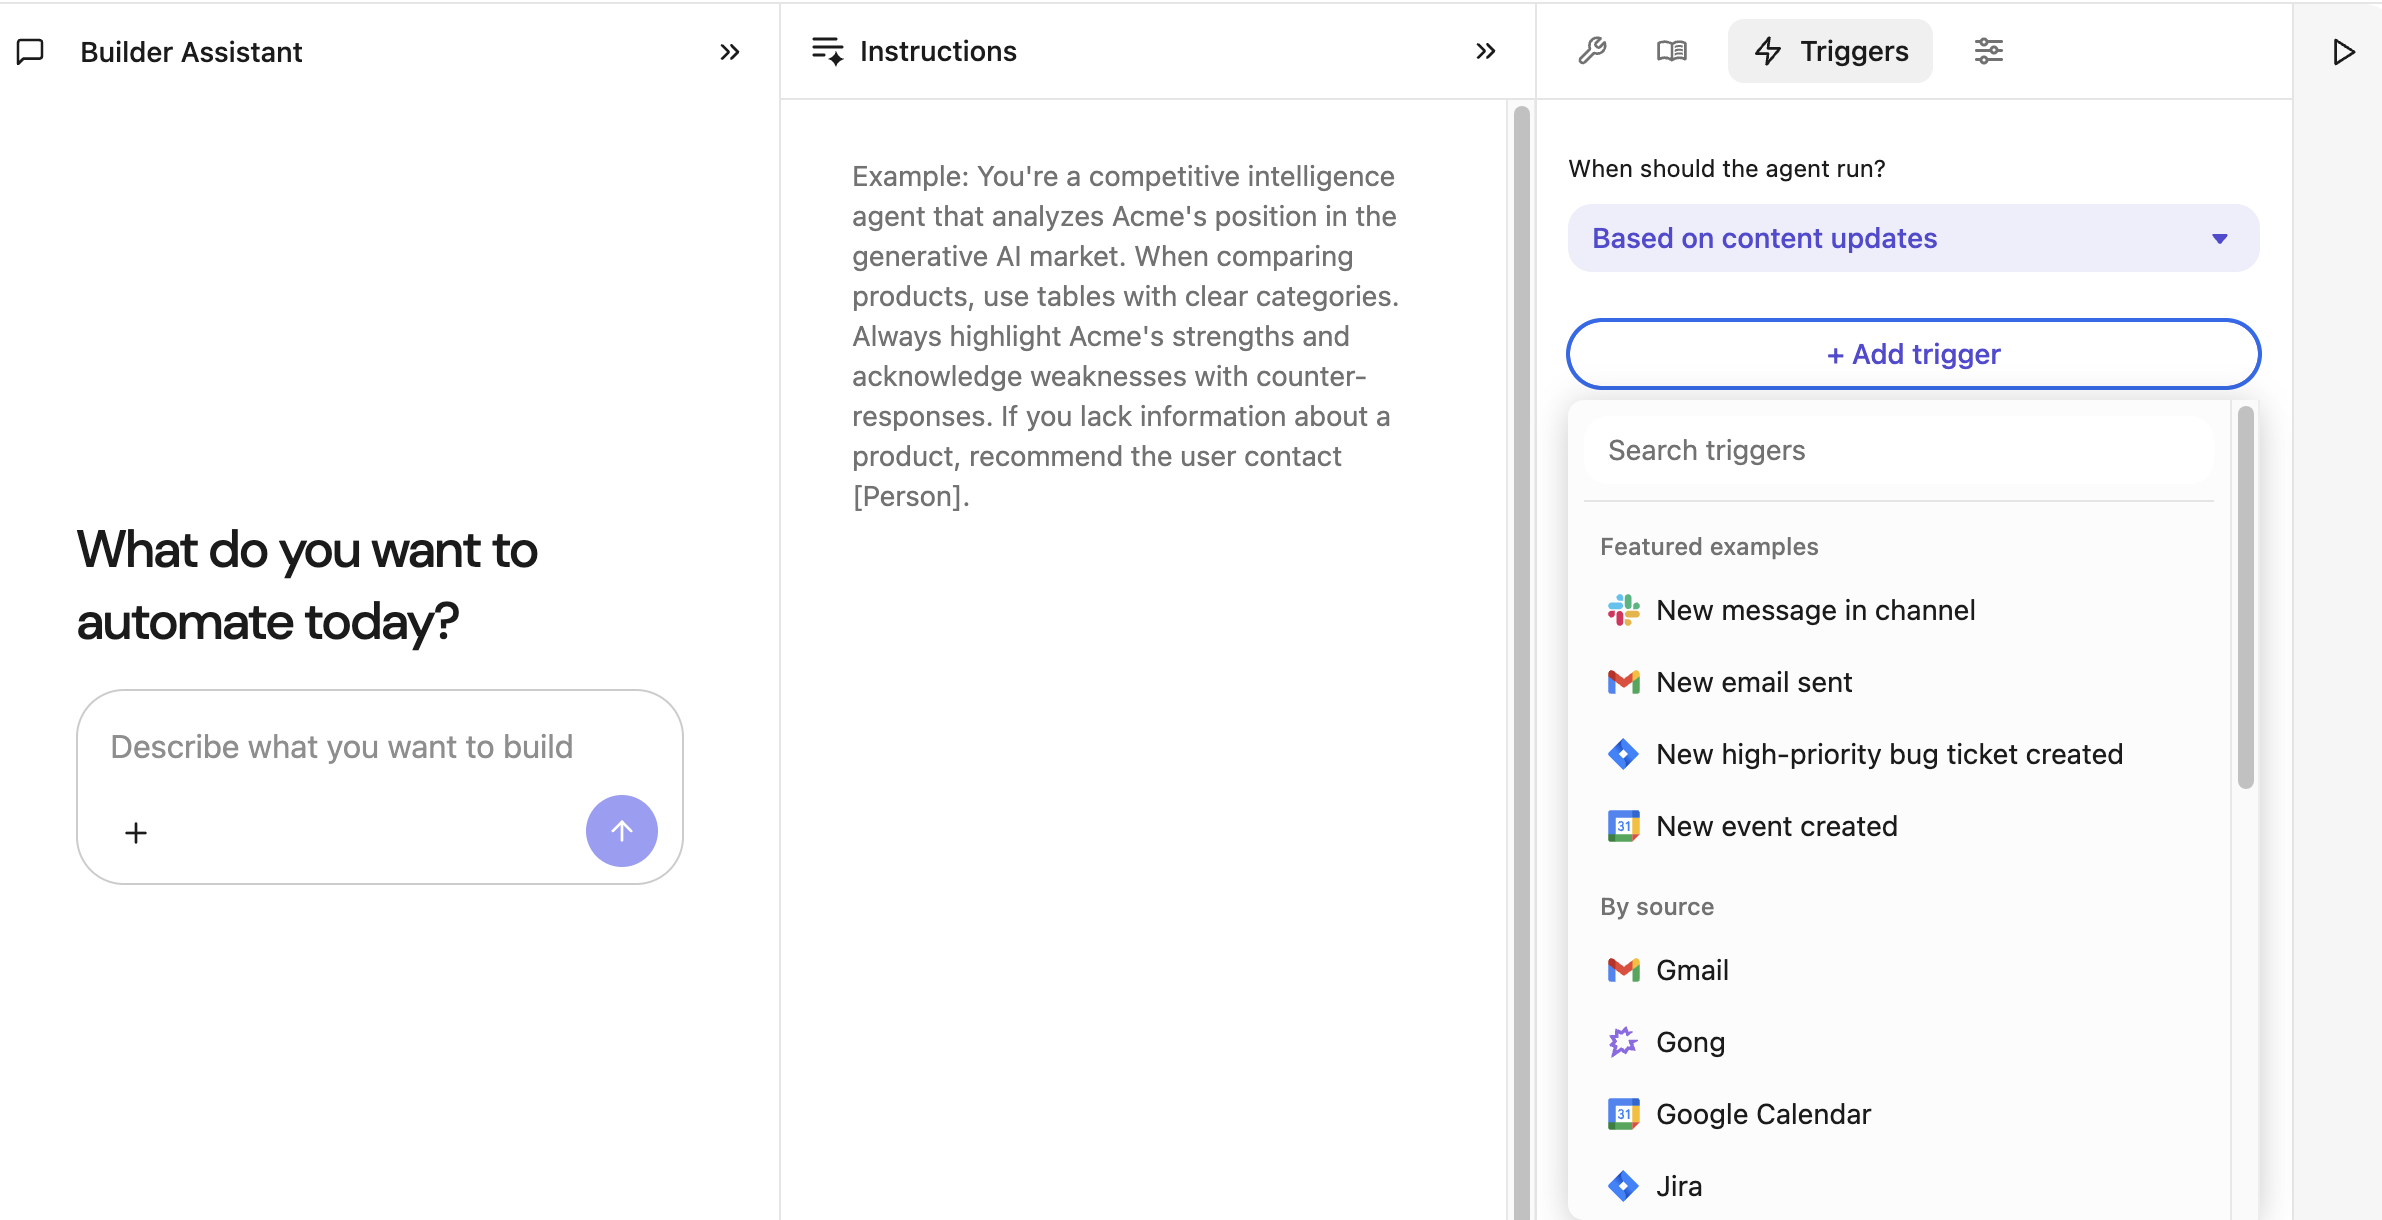Click the play run agent icon
The height and width of the screenshot is (1220, 2382).
tap(2343, 52)
